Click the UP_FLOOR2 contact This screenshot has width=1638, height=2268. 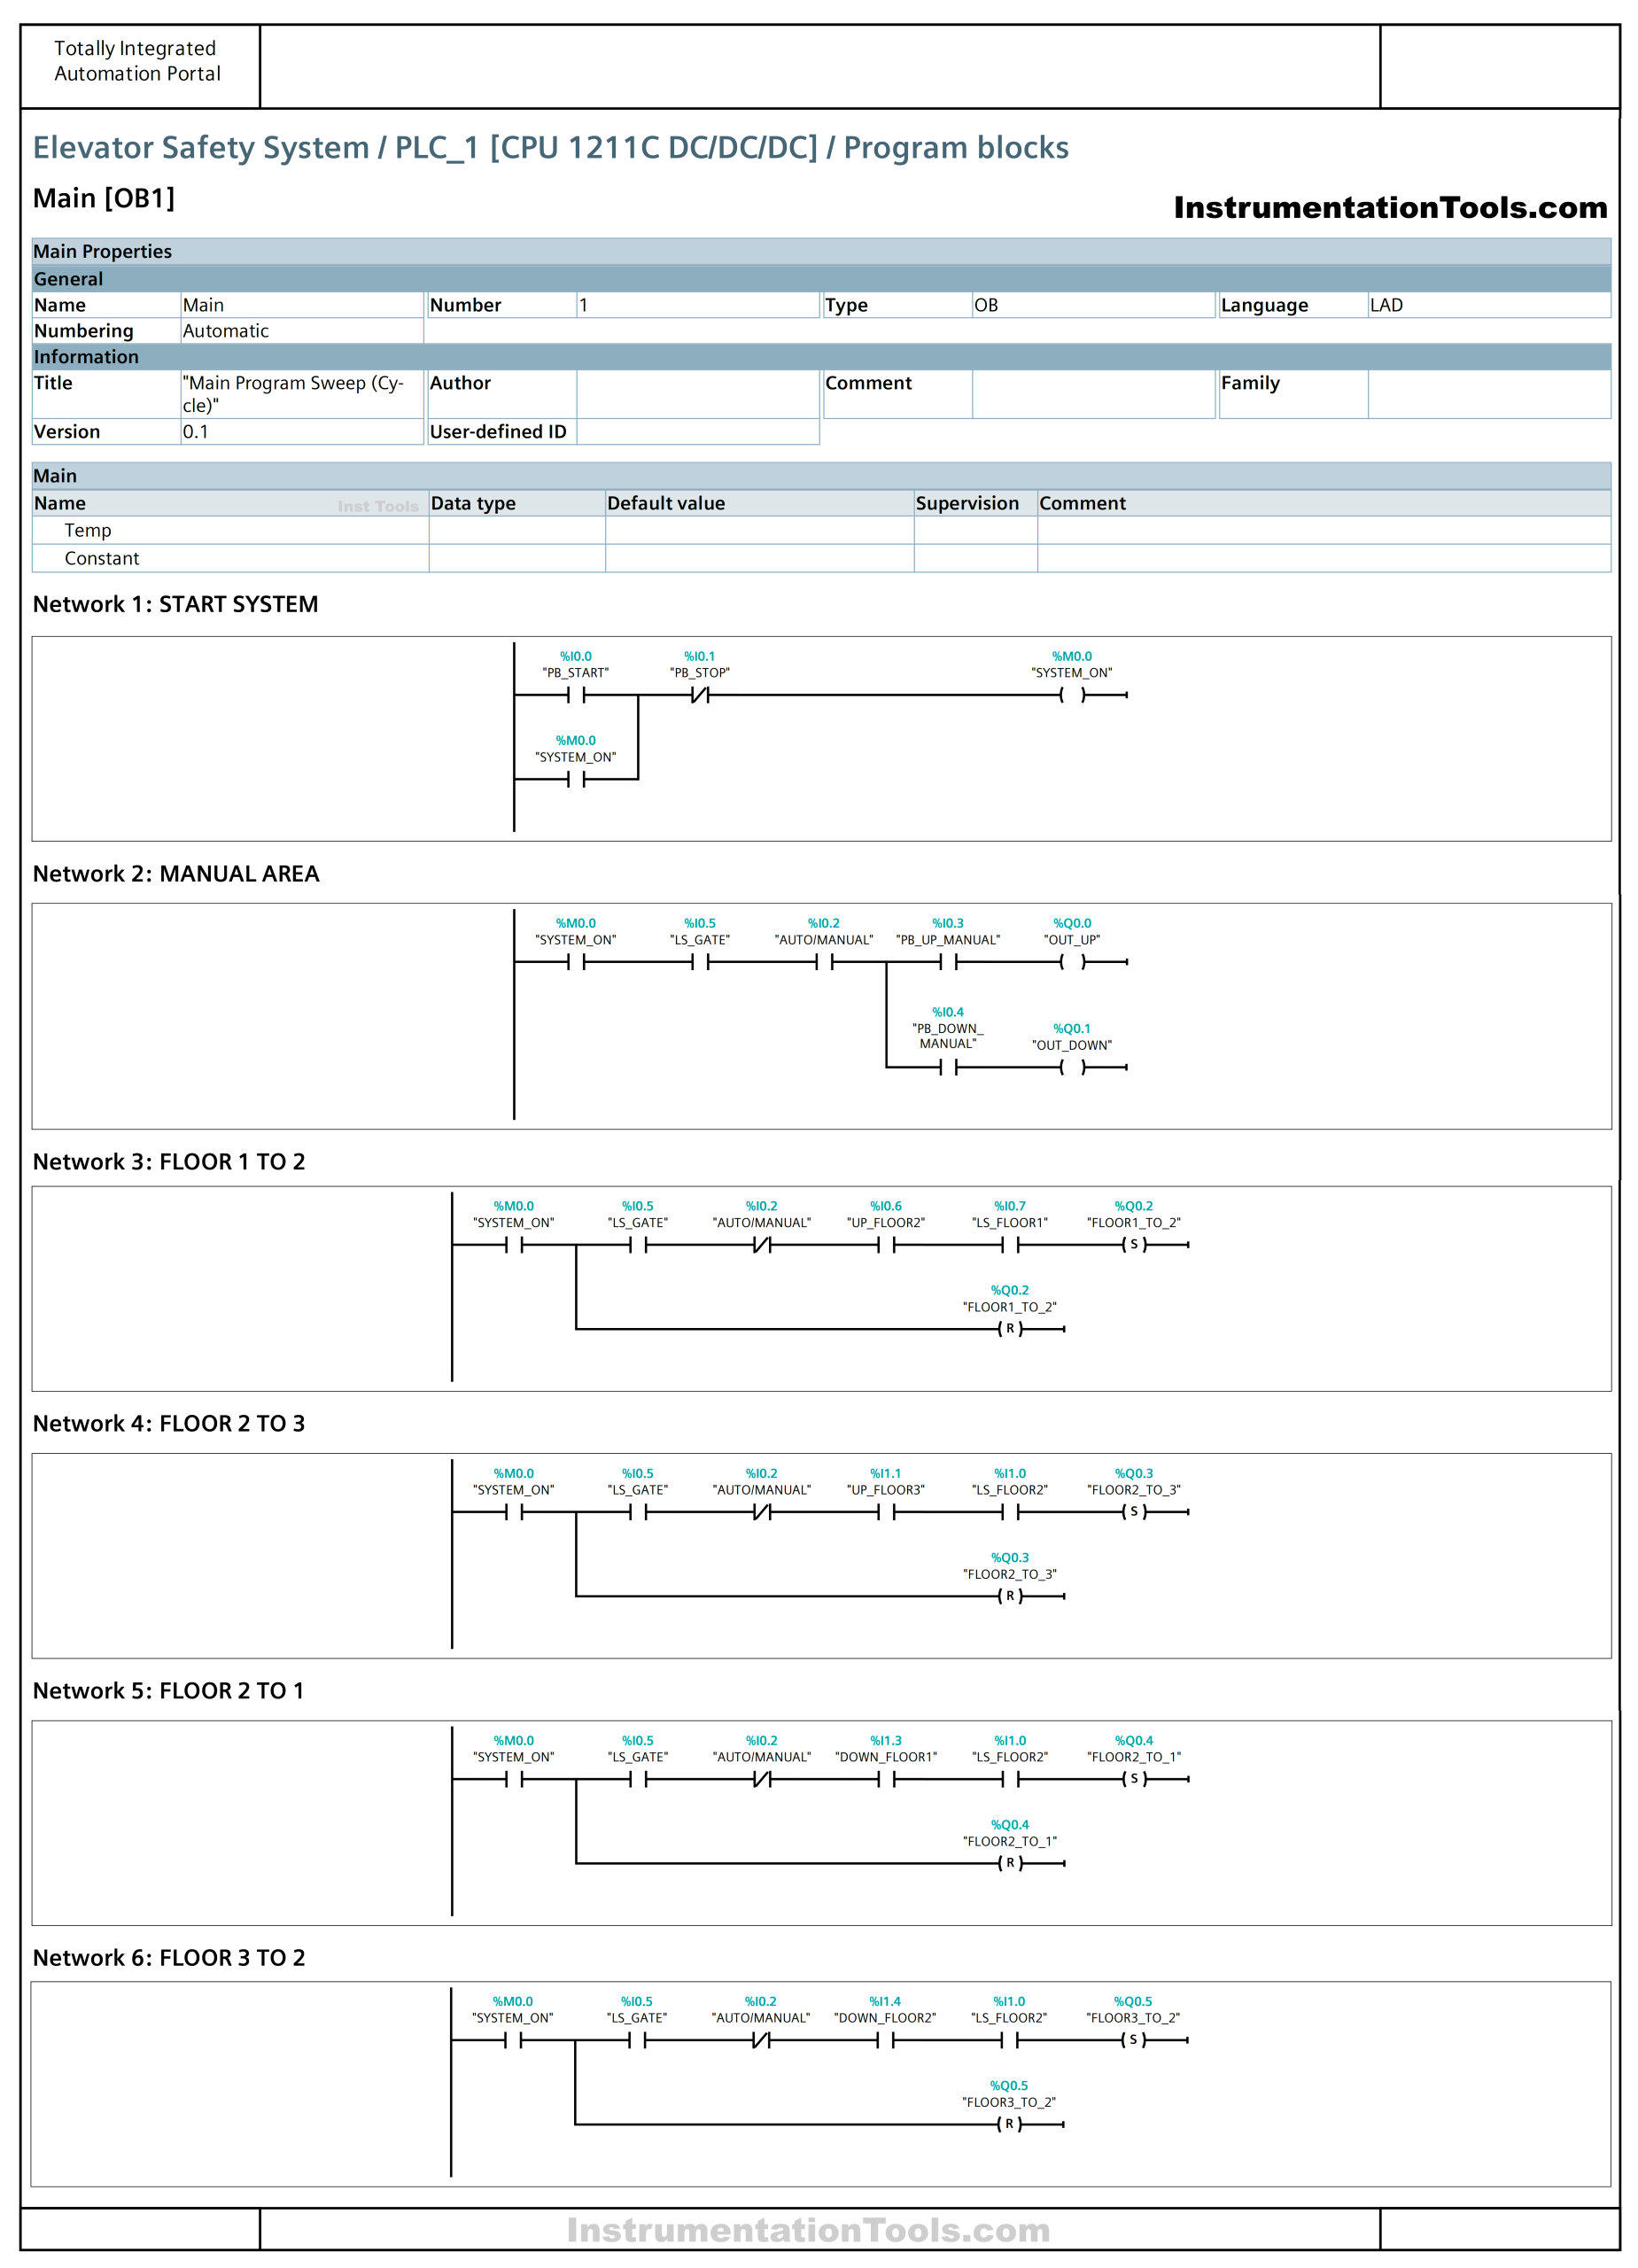(x=886, y=1244)
